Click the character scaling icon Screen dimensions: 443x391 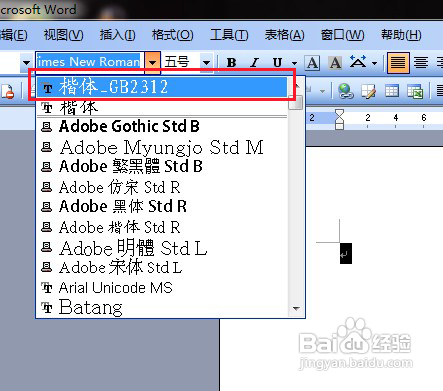[x=358, y=62]
